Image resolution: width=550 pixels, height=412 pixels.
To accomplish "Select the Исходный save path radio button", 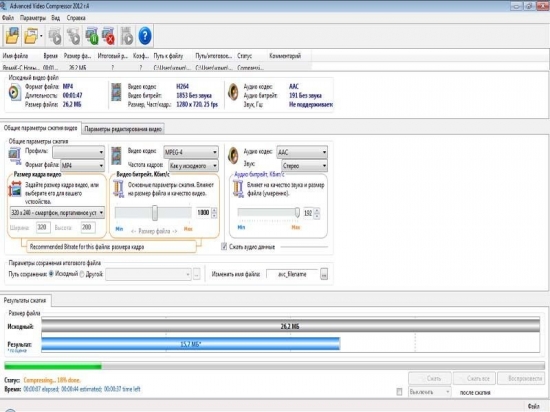I will point(52,274).
